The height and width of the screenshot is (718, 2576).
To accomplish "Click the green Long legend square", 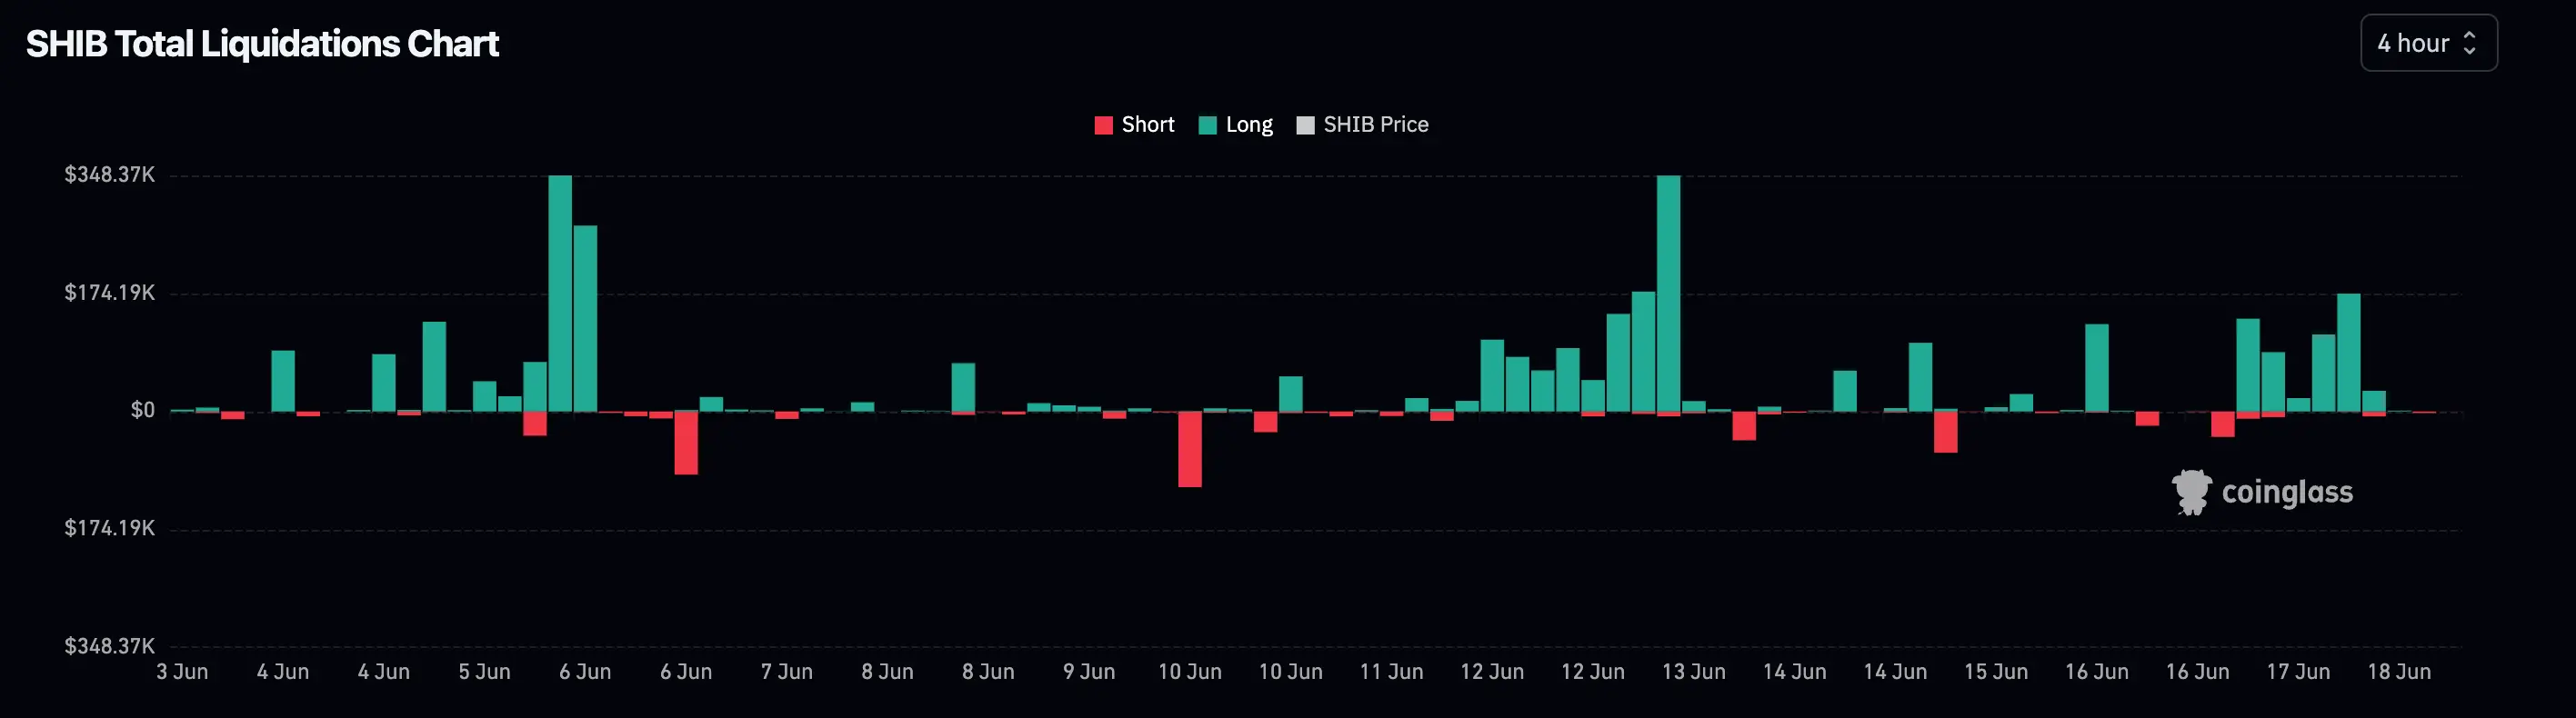I will pyautogui.click(x=1207, y=125).
